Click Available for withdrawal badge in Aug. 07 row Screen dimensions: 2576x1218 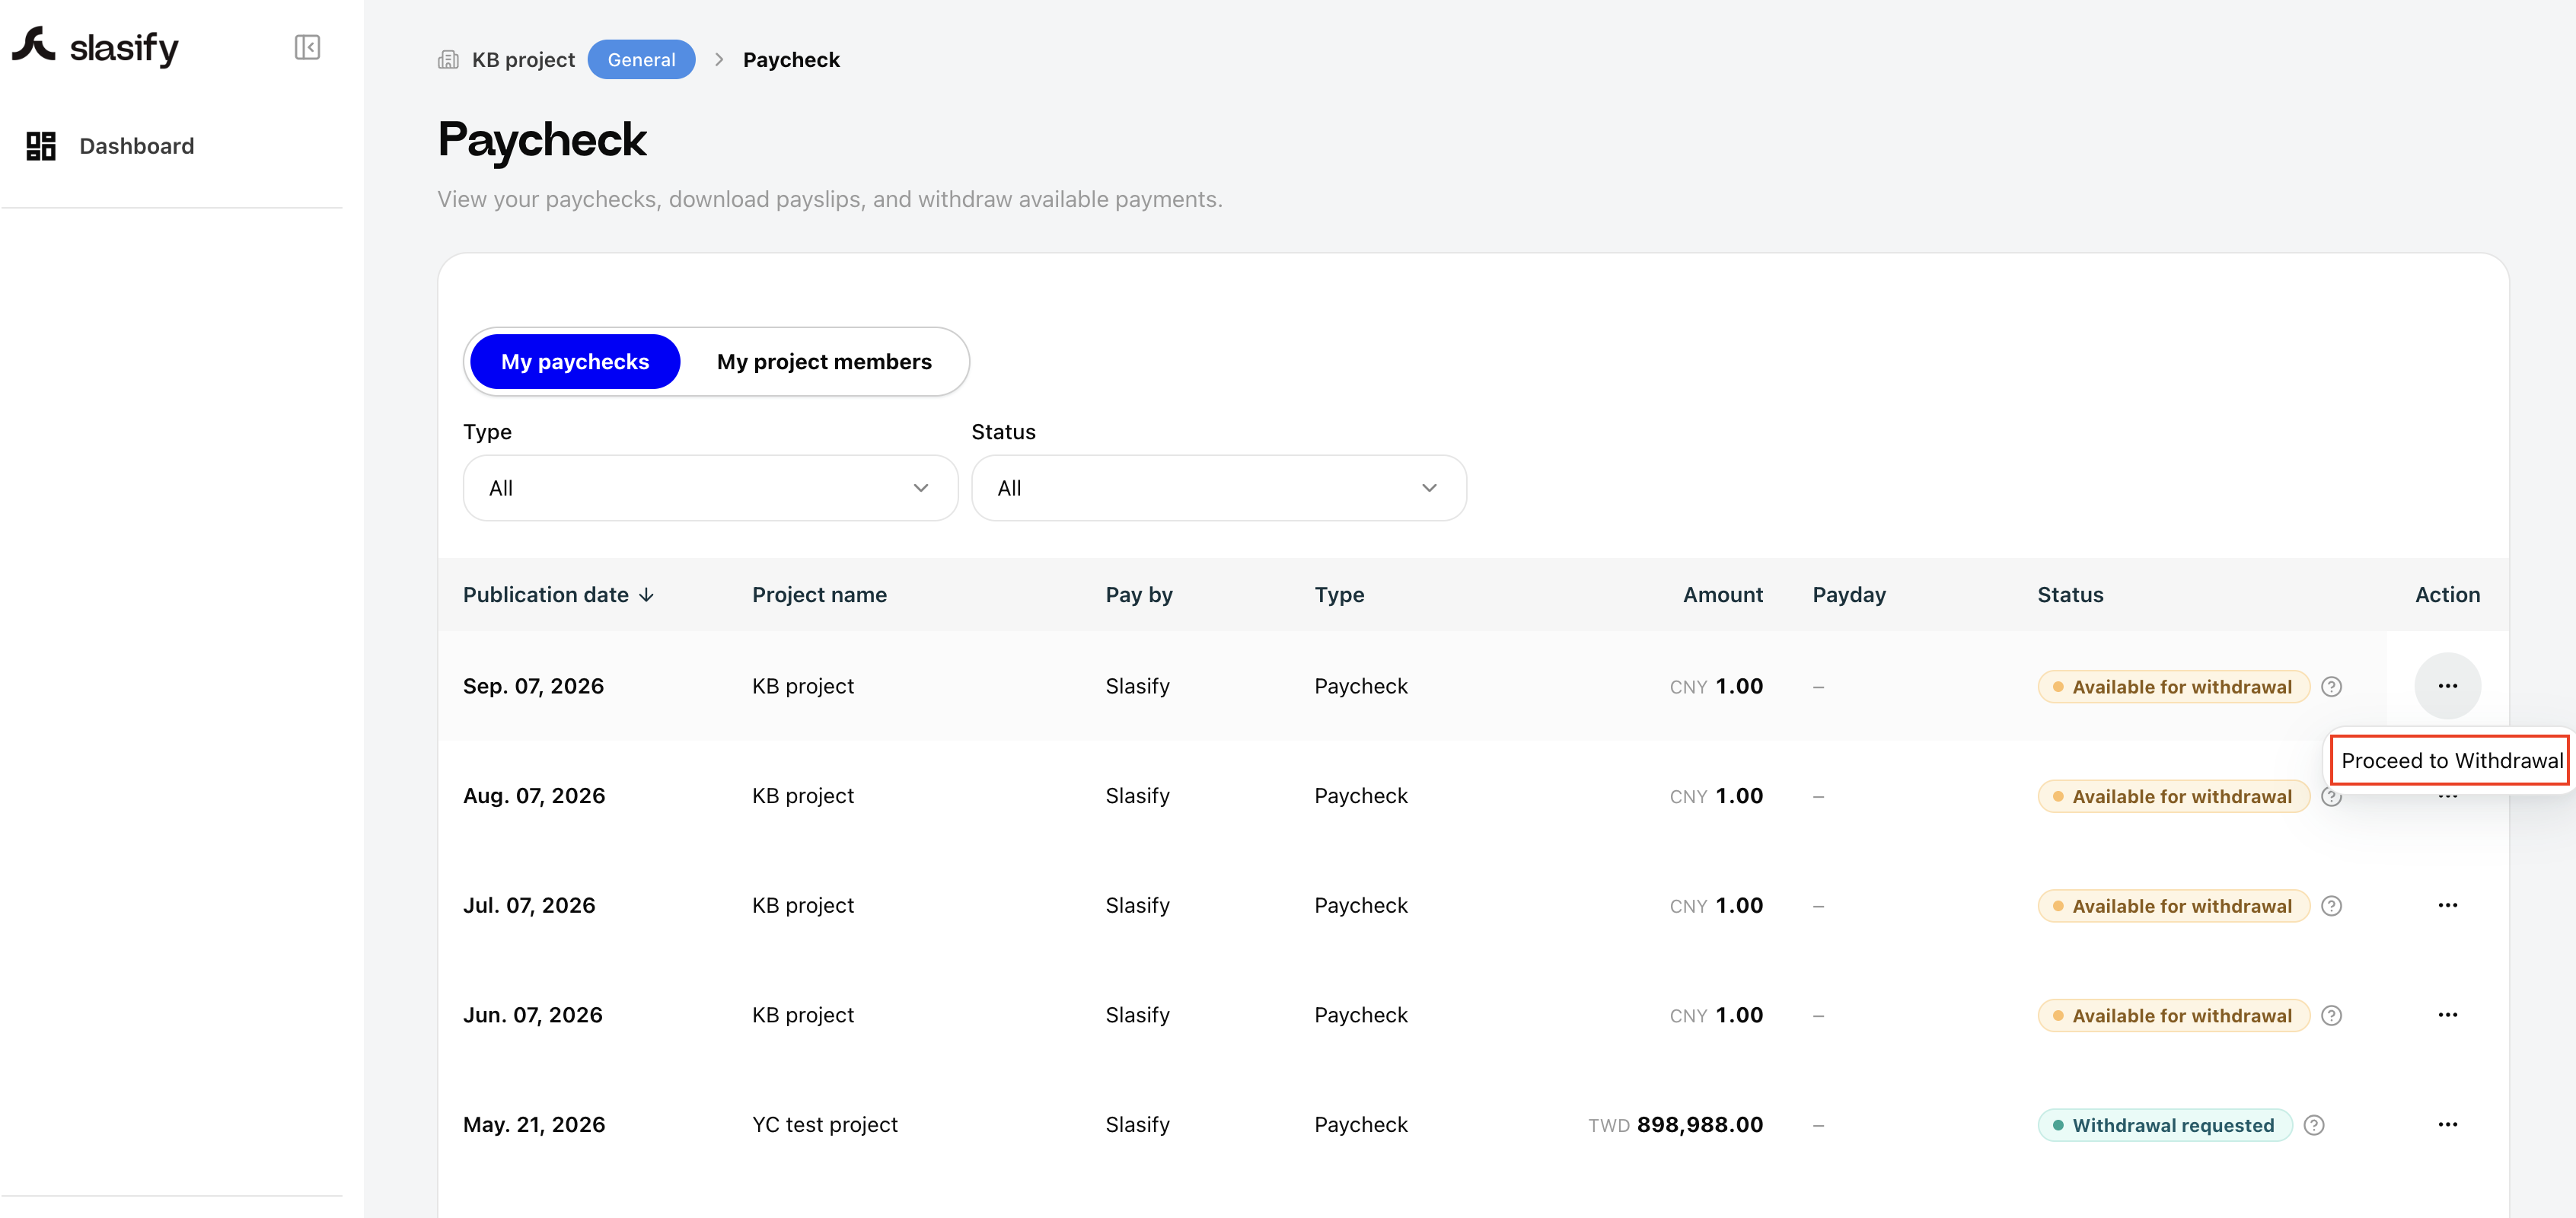2173,796
